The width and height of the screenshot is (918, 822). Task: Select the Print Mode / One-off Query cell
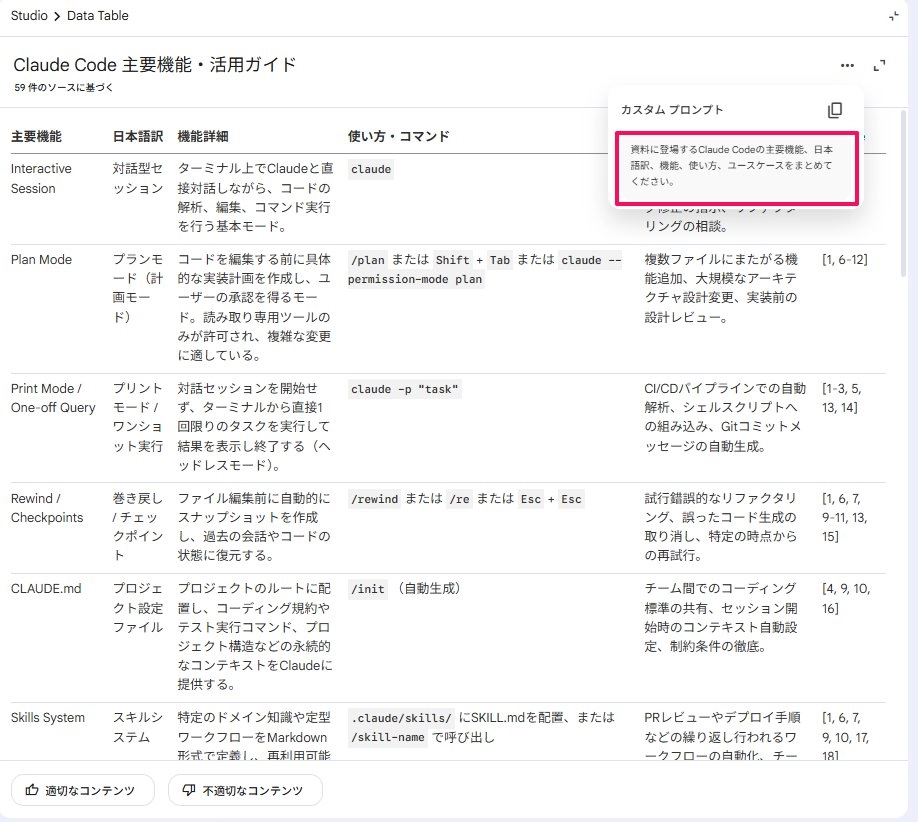[x=53, y=398]
